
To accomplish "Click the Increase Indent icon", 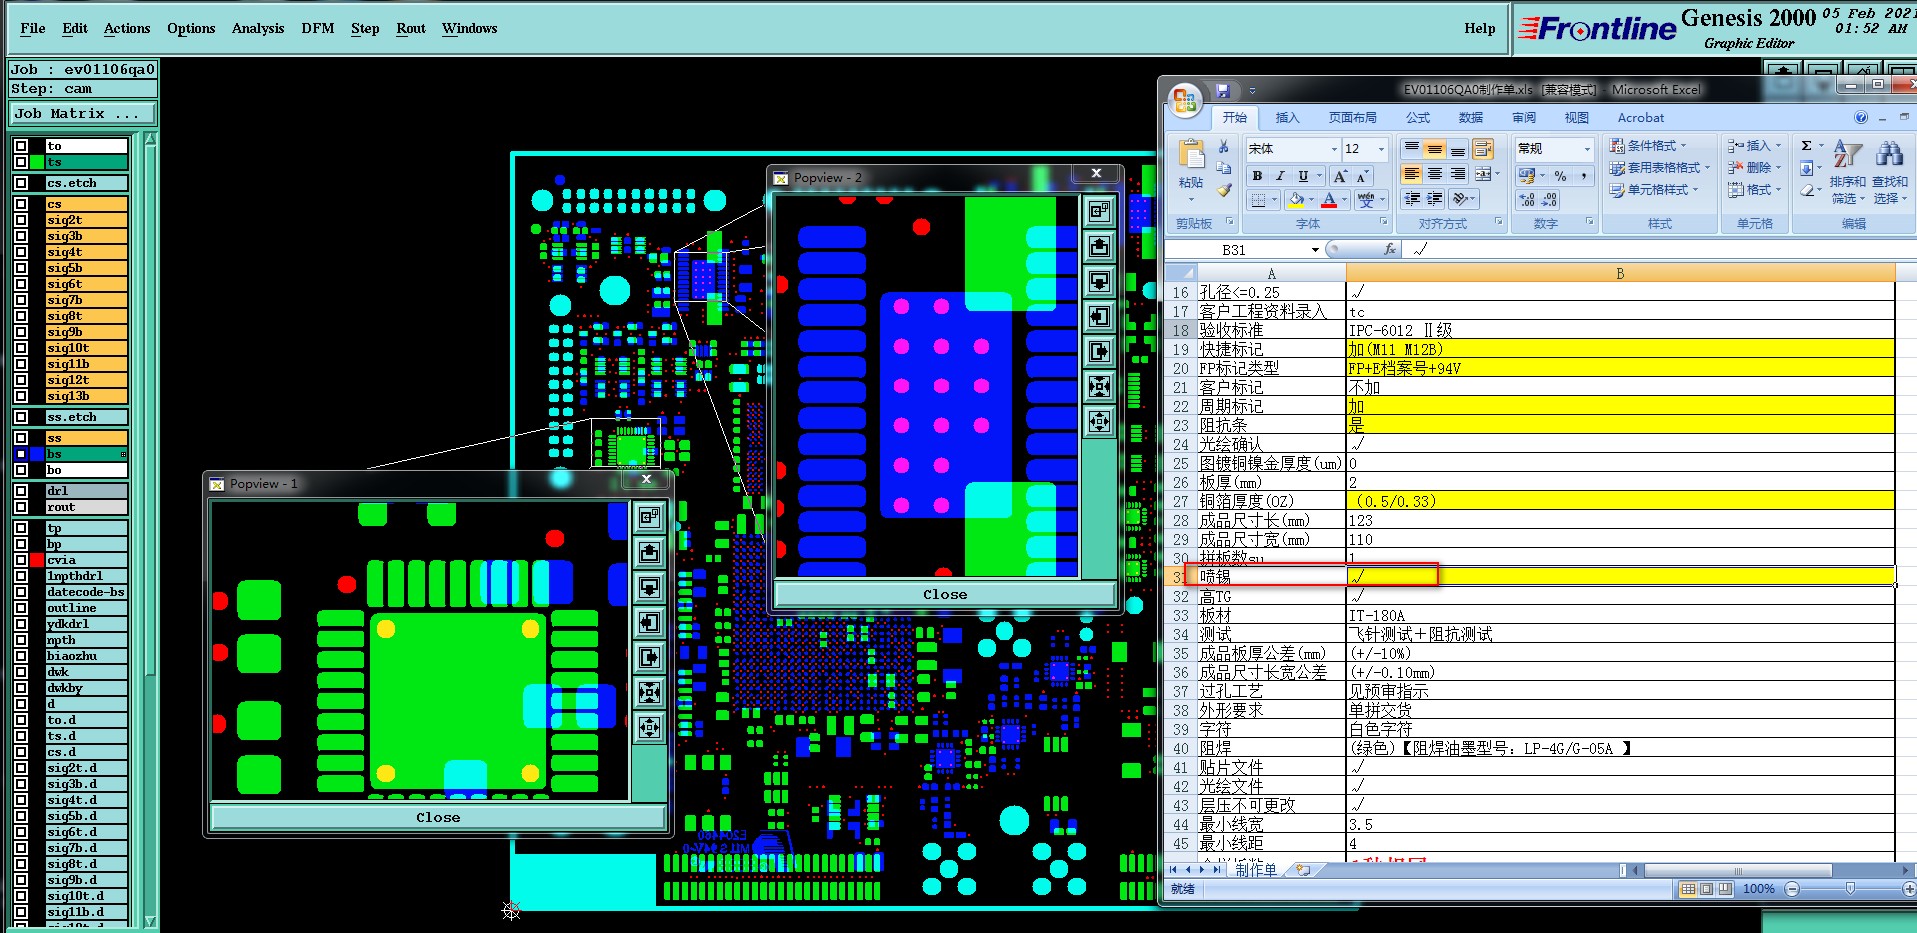I will tap(1435, 199).
